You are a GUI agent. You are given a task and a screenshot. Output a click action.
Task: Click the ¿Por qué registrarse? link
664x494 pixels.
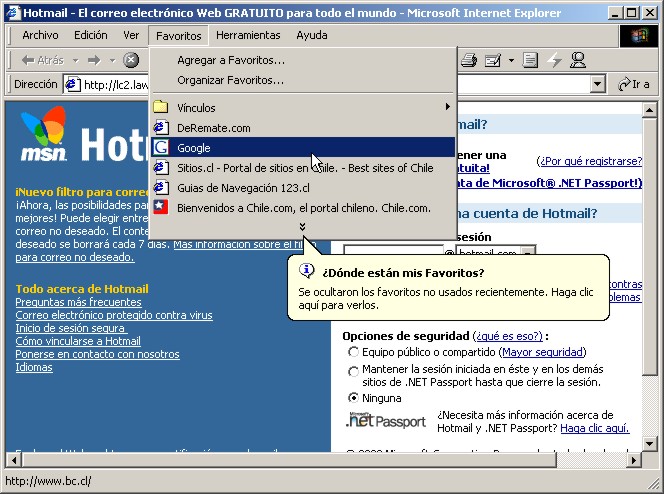click(590, 161)
